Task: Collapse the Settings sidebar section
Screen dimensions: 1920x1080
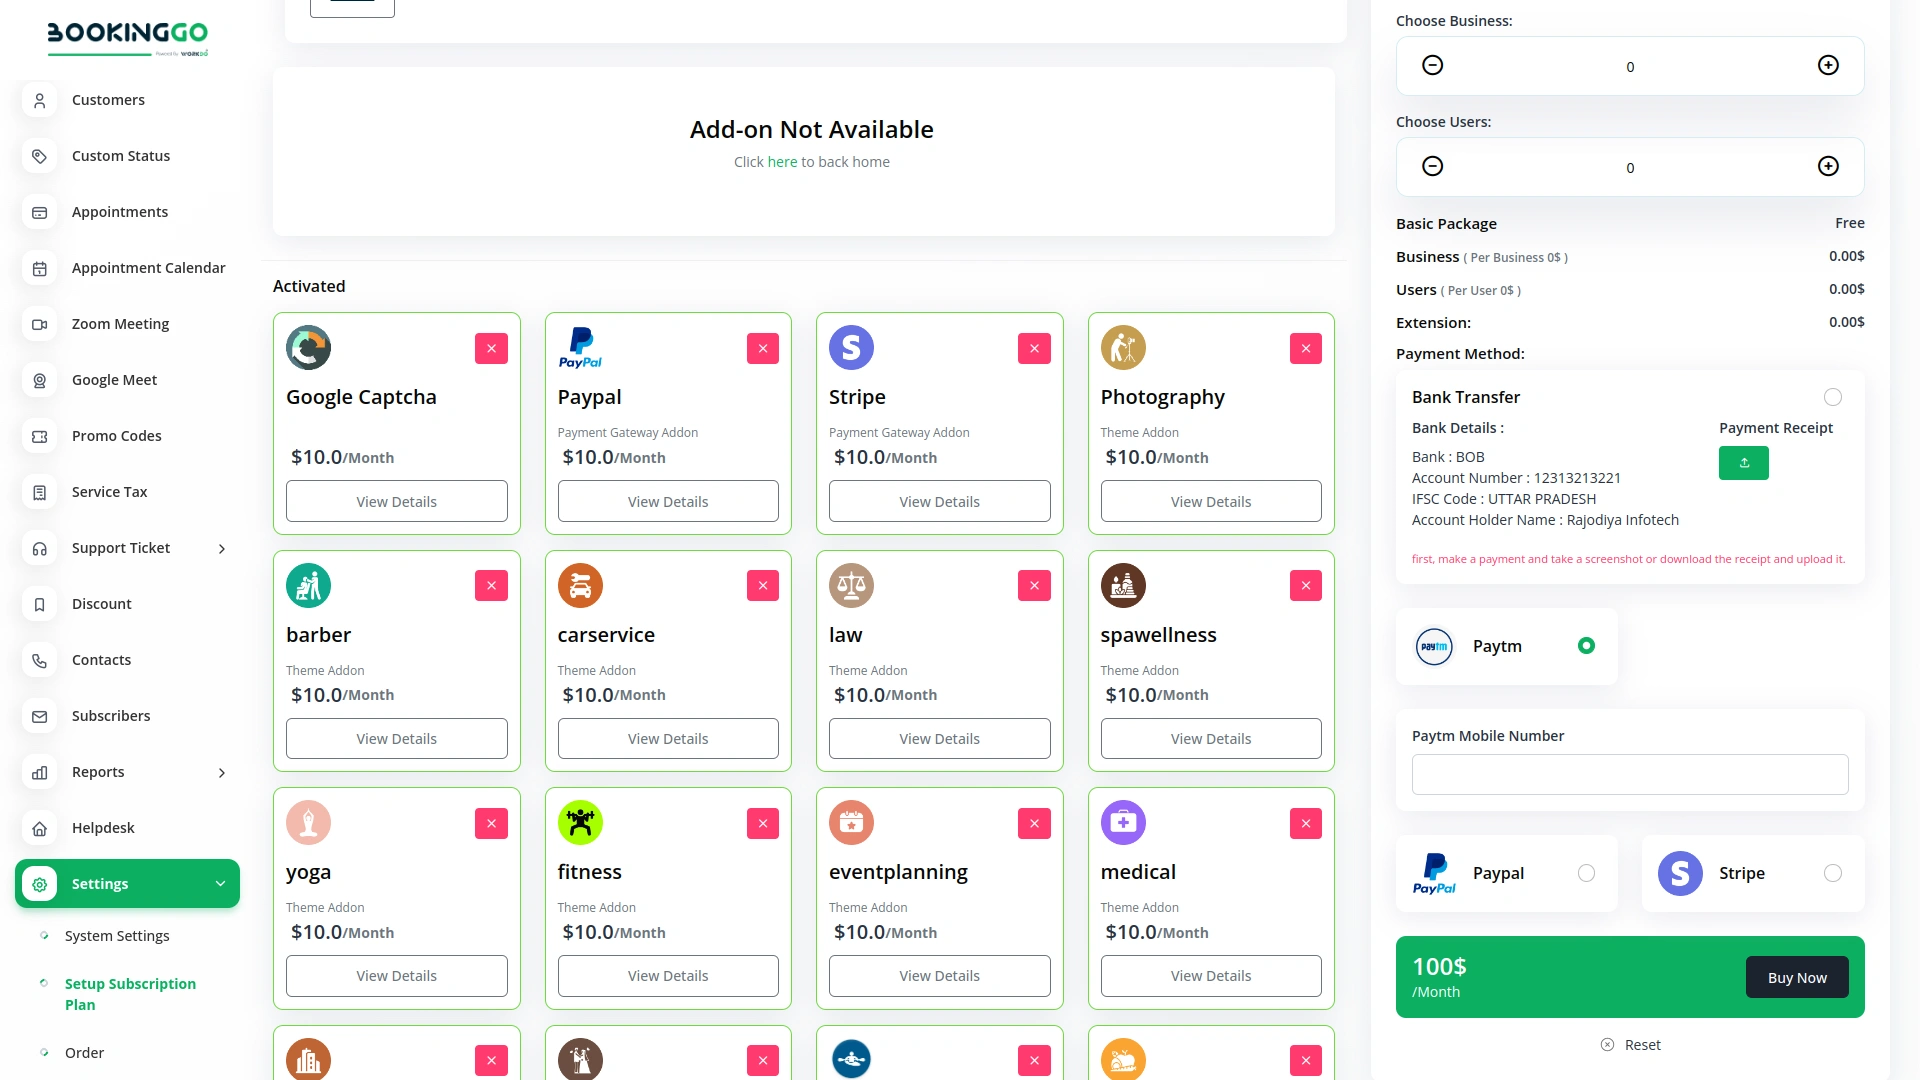Action: coord(220,884)
